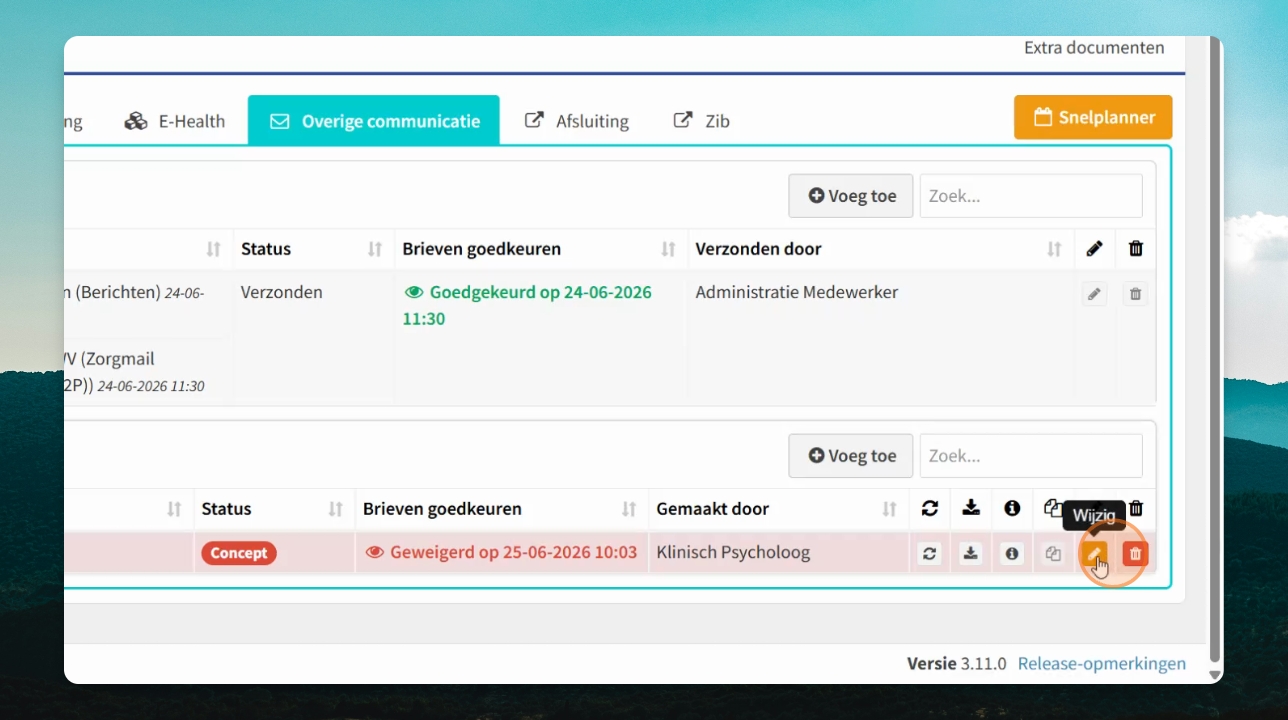
Task: Click the orange Snelplanner button
Action: coord(1093,117)
